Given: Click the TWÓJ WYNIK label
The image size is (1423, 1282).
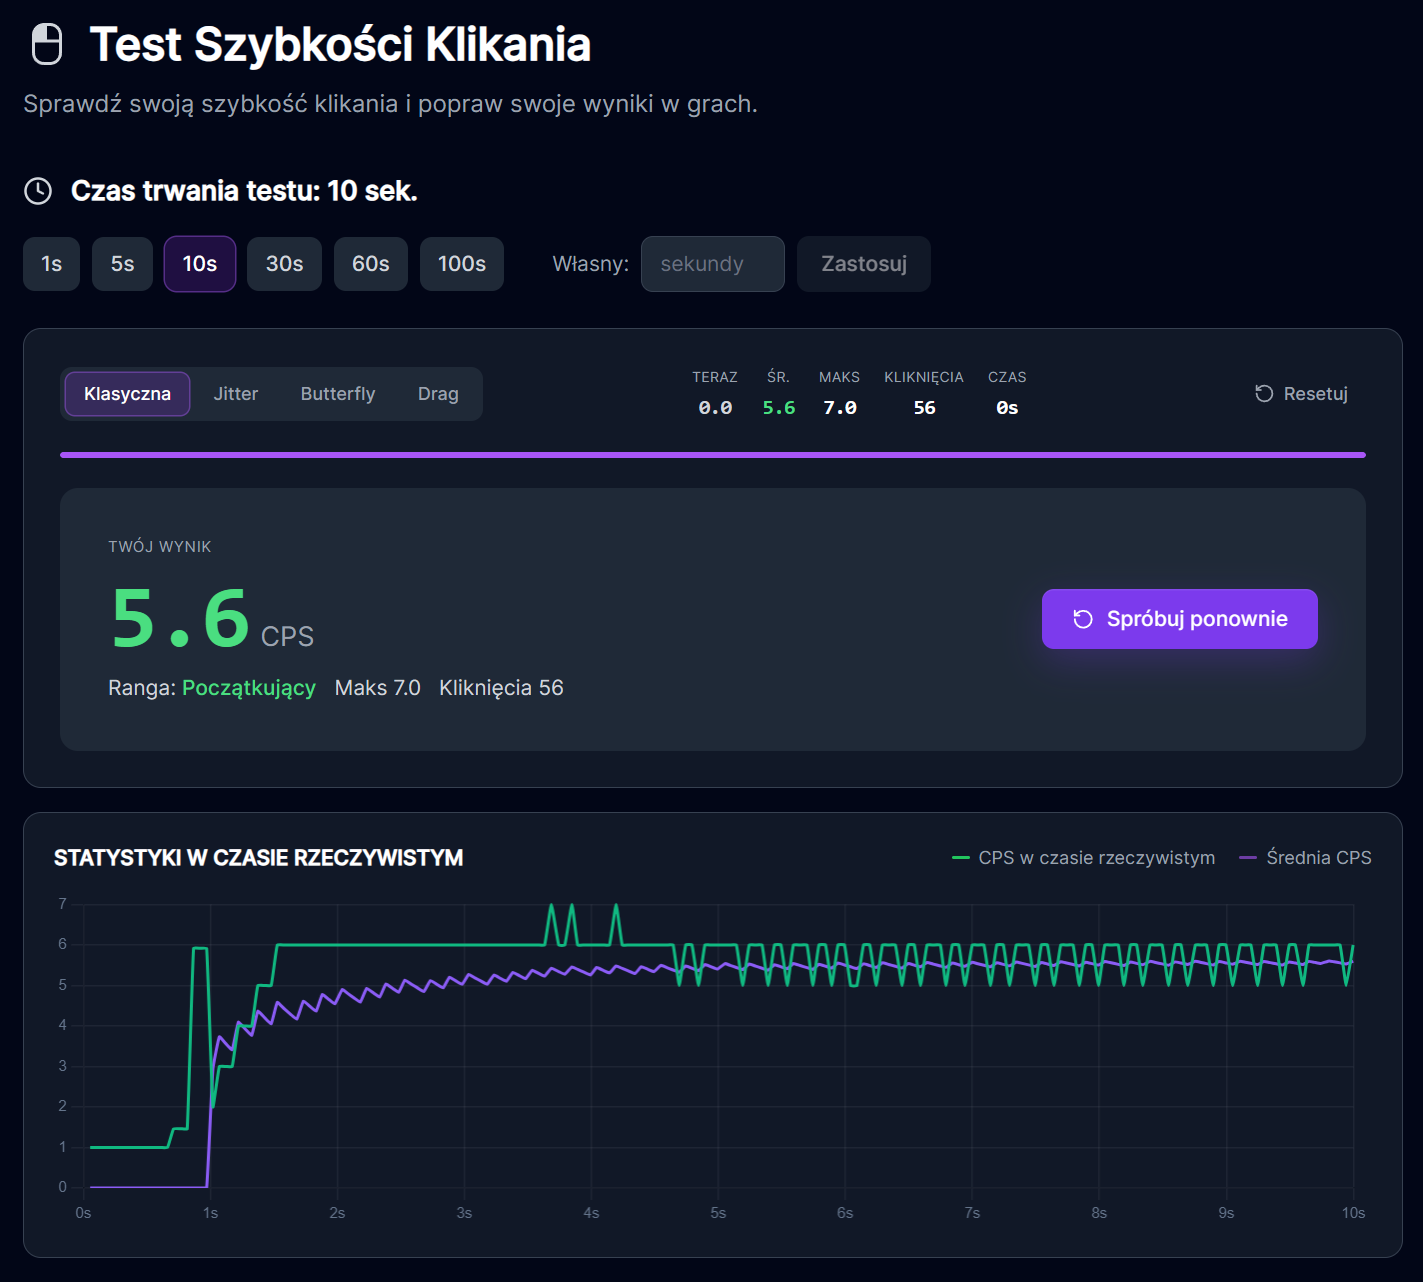Looking at the screenshot, I should (160, 547).
